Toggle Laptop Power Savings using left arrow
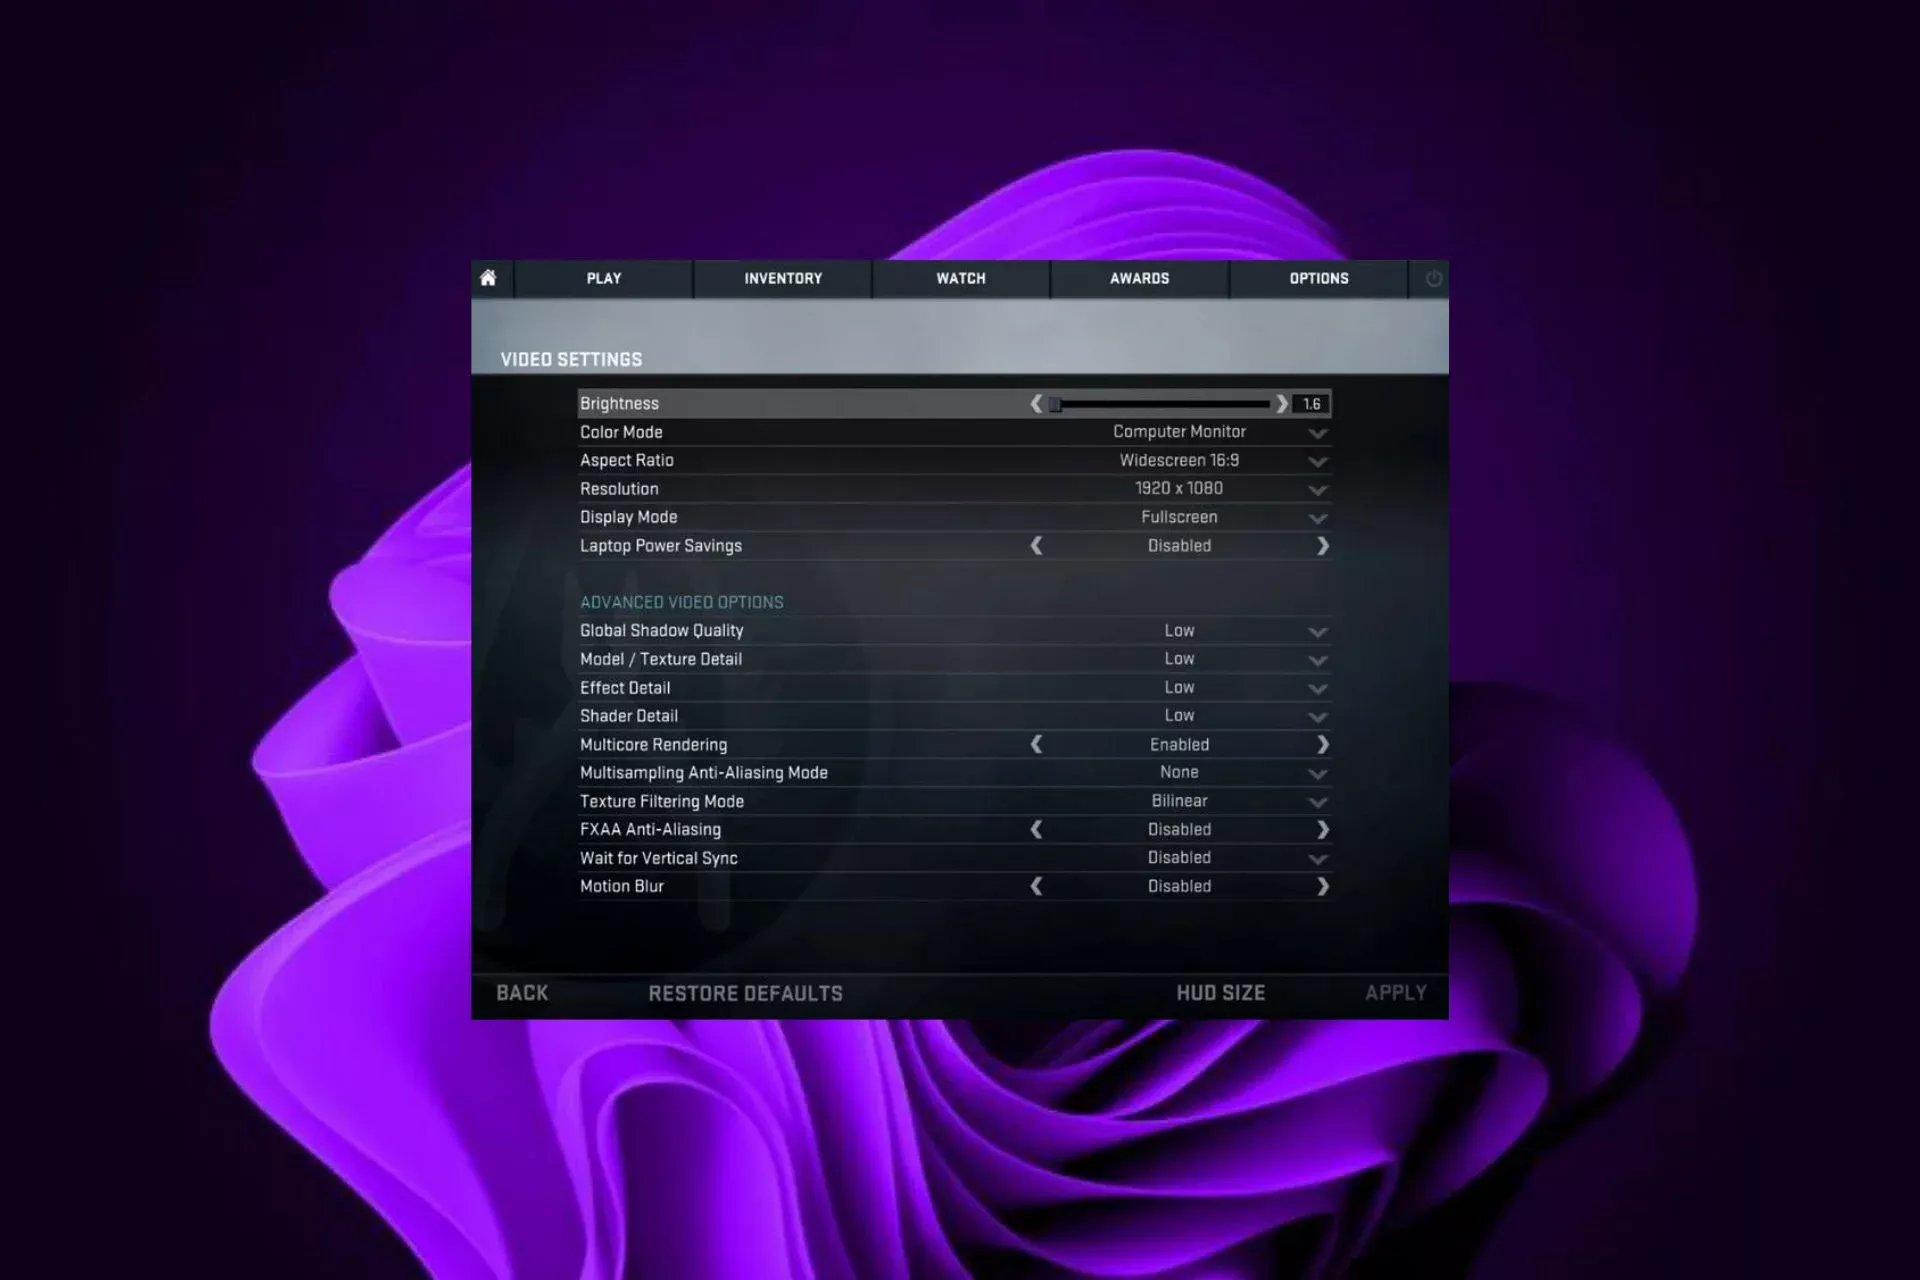The width and height of the screenshot is (1920, 1280). 1036,546
